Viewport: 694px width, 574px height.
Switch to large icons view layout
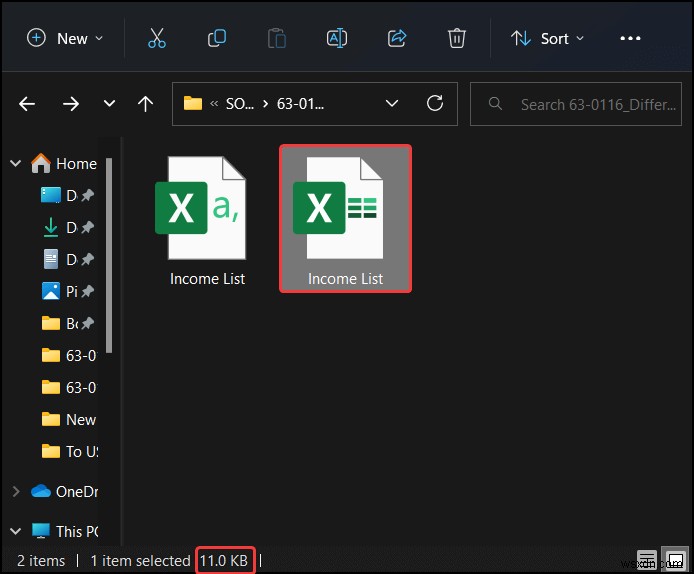click(675, 559)
